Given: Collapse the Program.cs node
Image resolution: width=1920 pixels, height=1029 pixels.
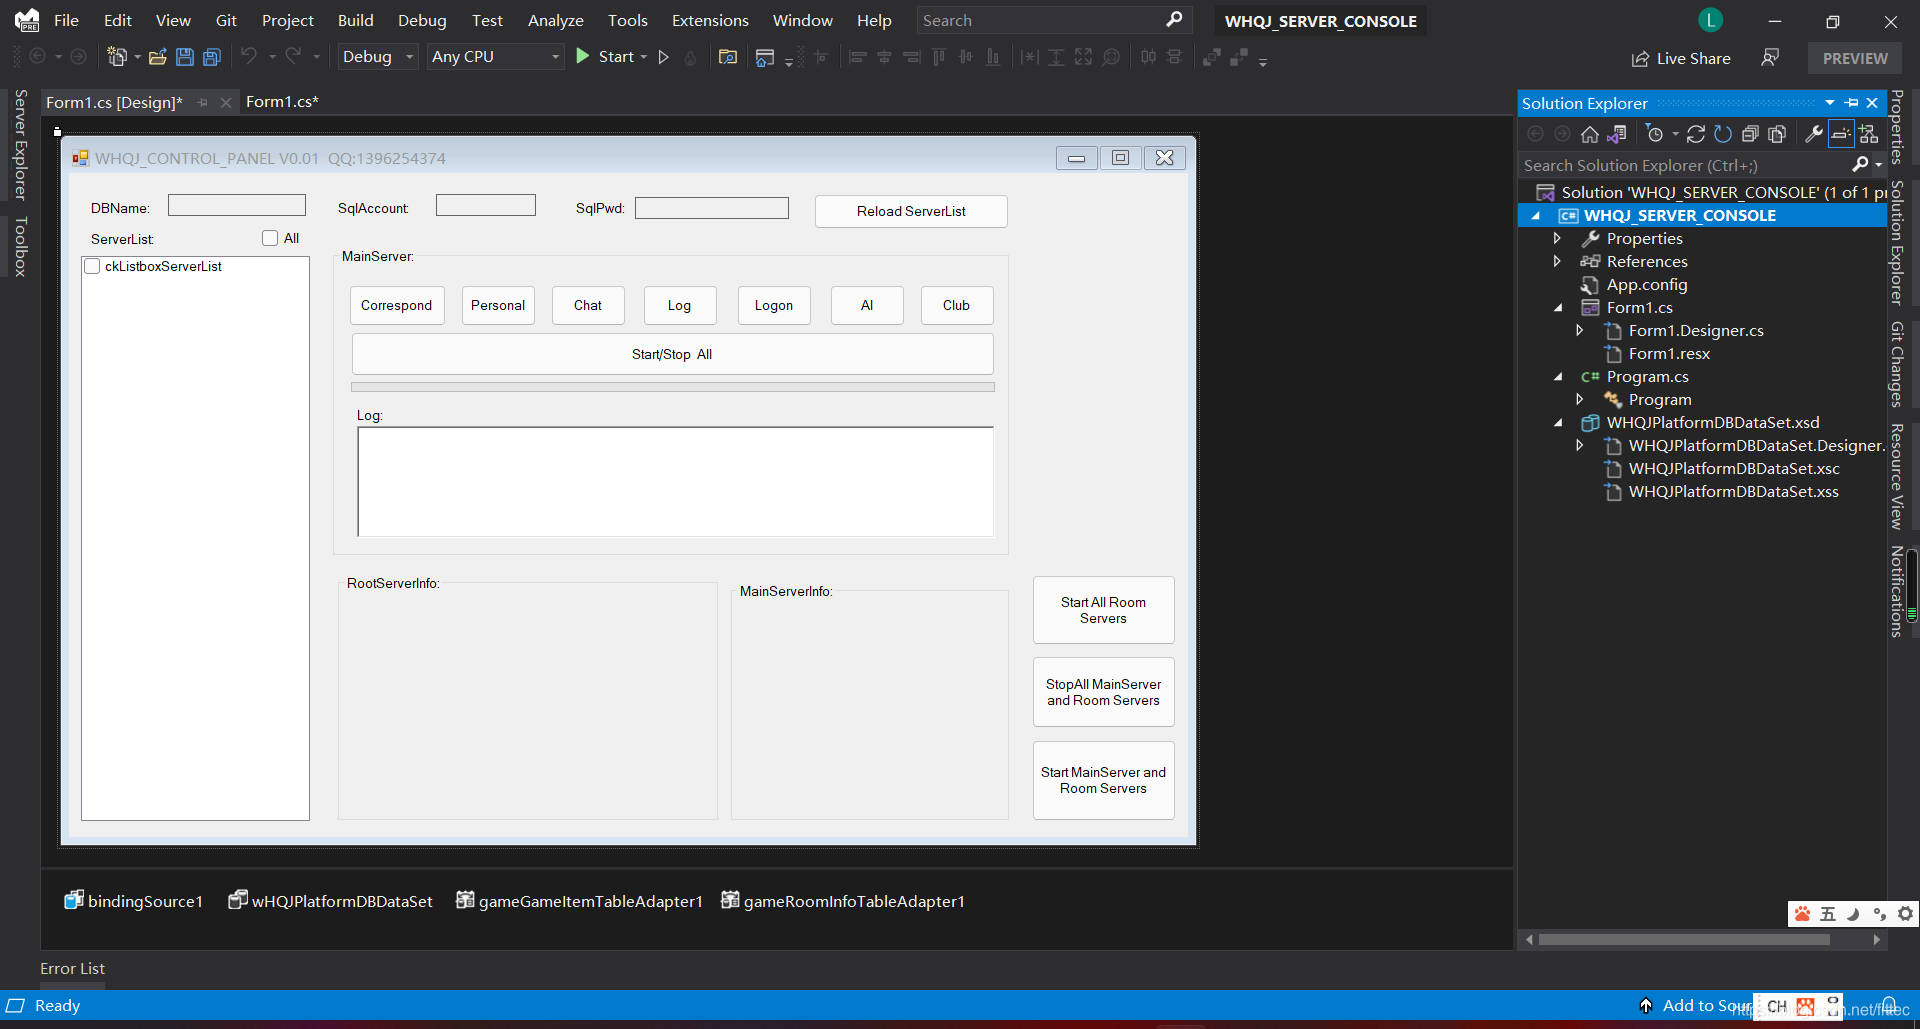Looking at the screenshot, I should point(1558,377).
